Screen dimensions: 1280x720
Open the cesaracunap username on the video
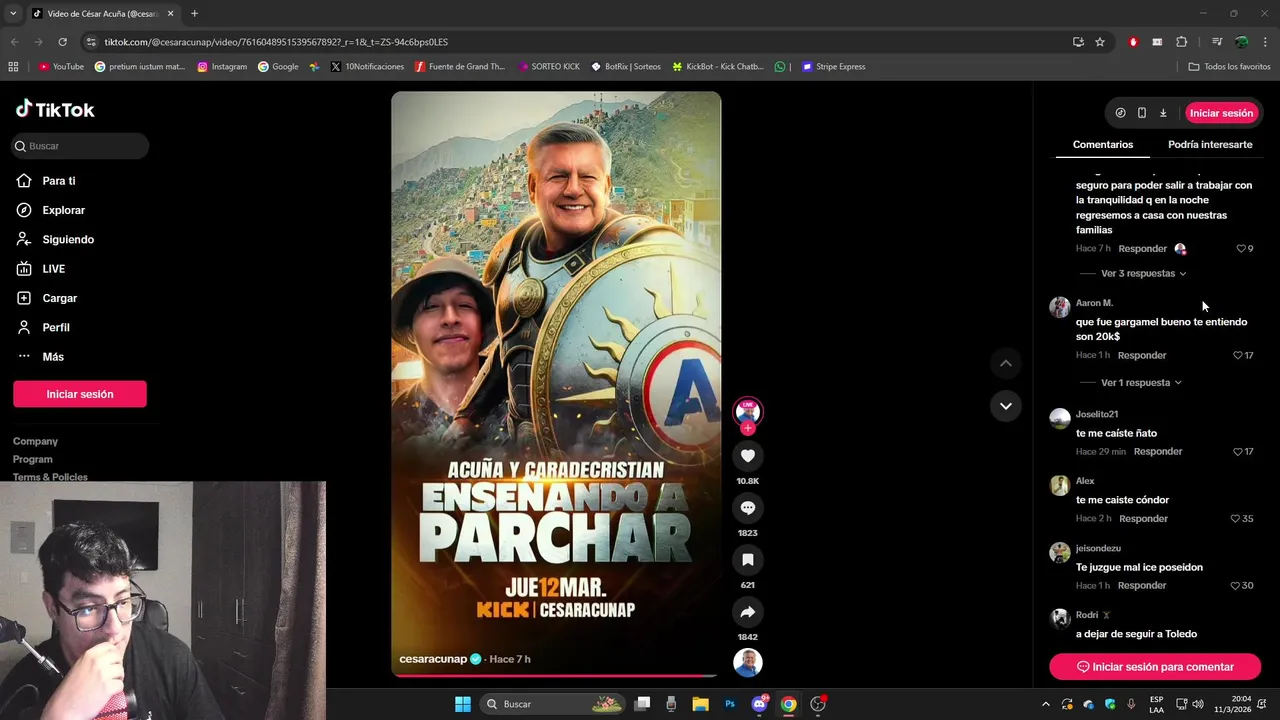pos(433,659)
